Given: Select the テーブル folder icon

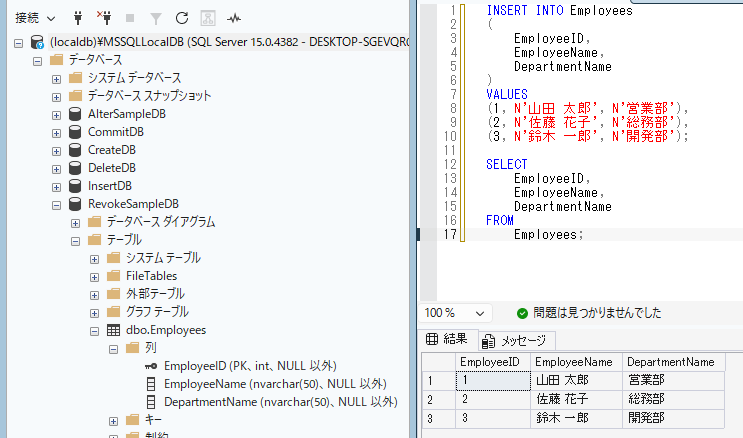Looking at the screenshot, I should 95,239.
